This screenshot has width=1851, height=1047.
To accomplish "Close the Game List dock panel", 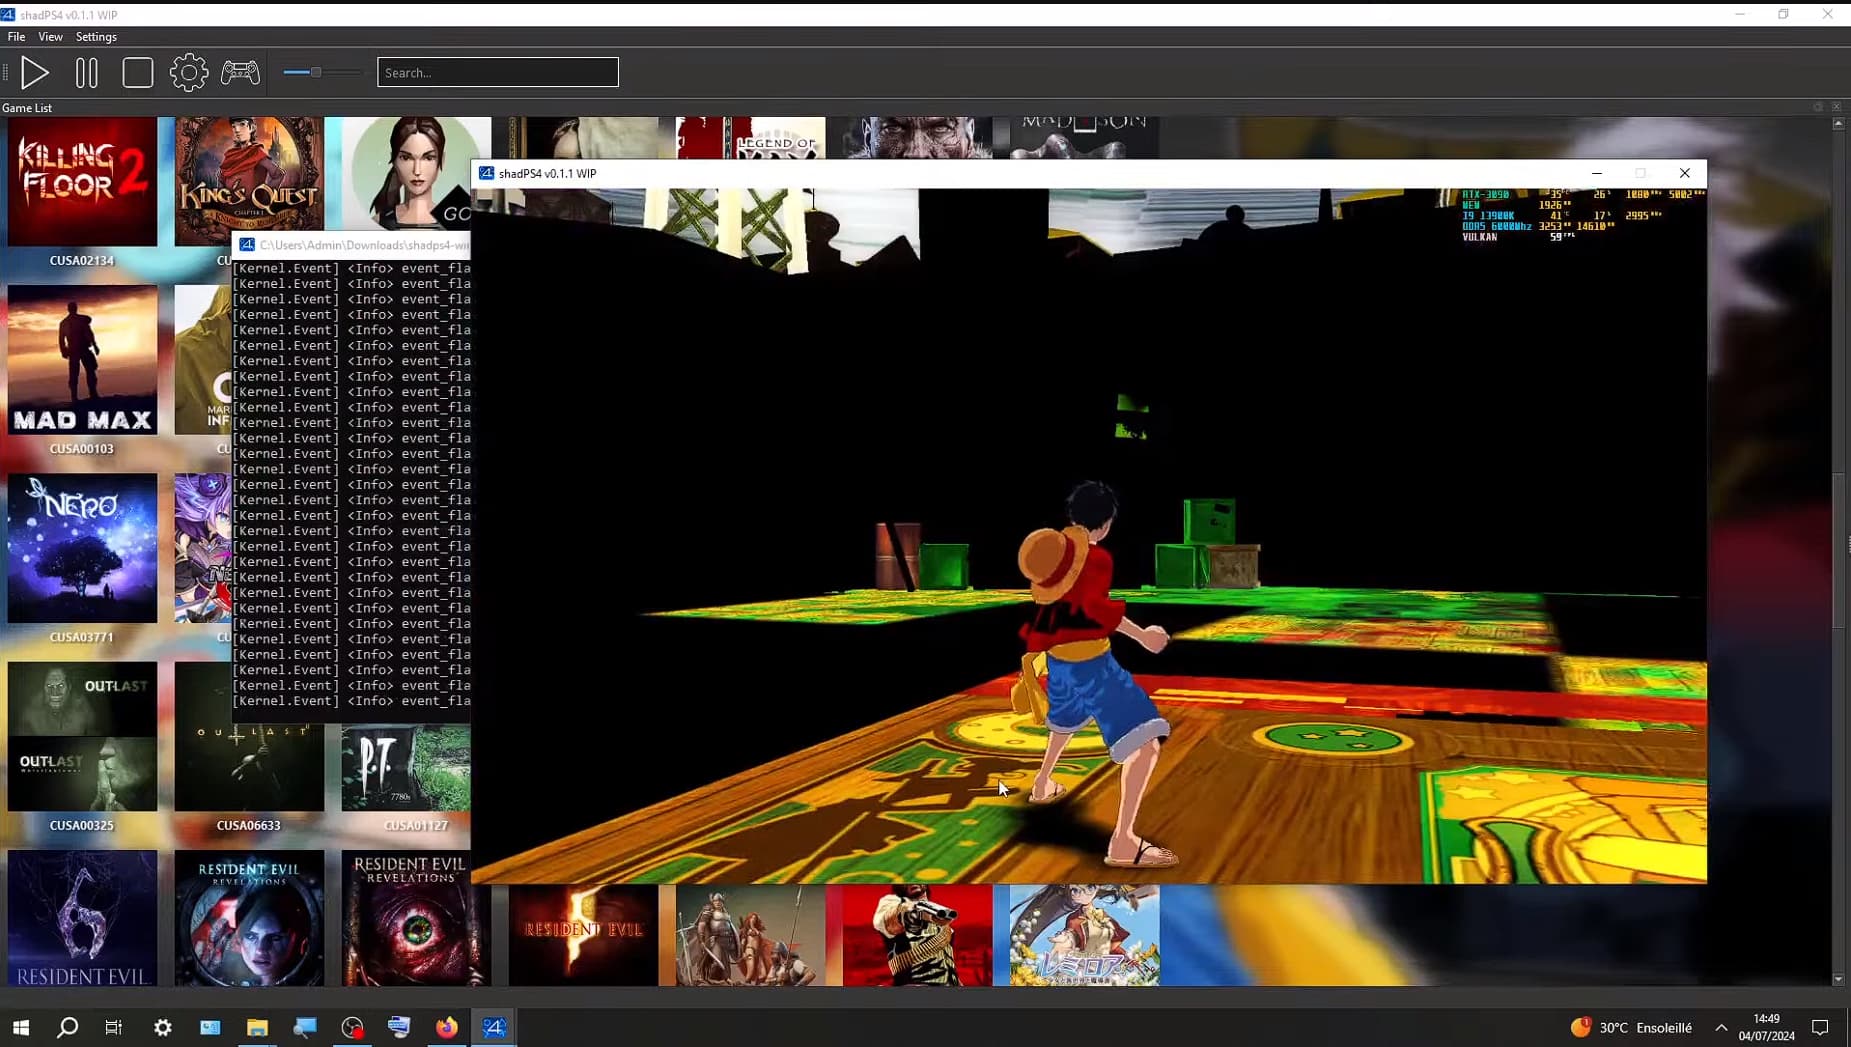I will pos(1836,107).
